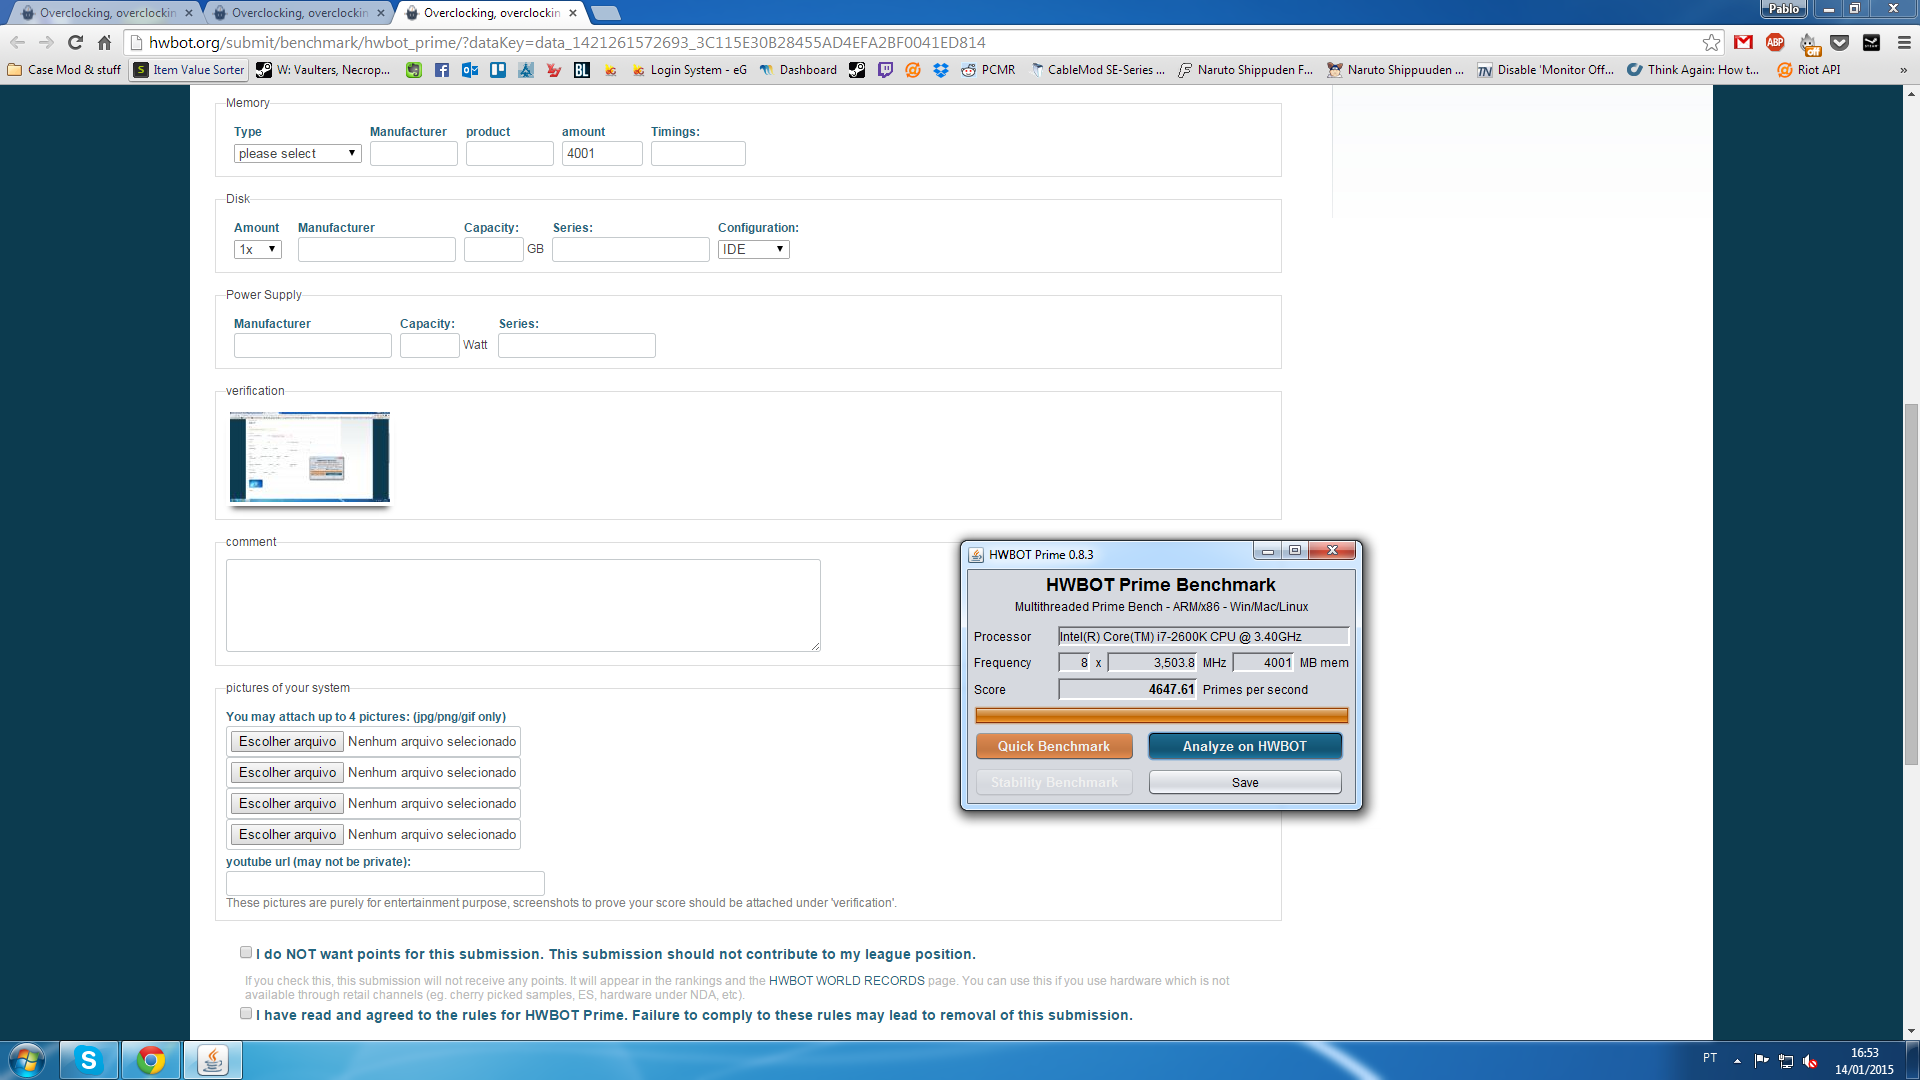Open the Chrome hamburger menu
Screen dimensions: 1920x1080
tap(1903, 42)
